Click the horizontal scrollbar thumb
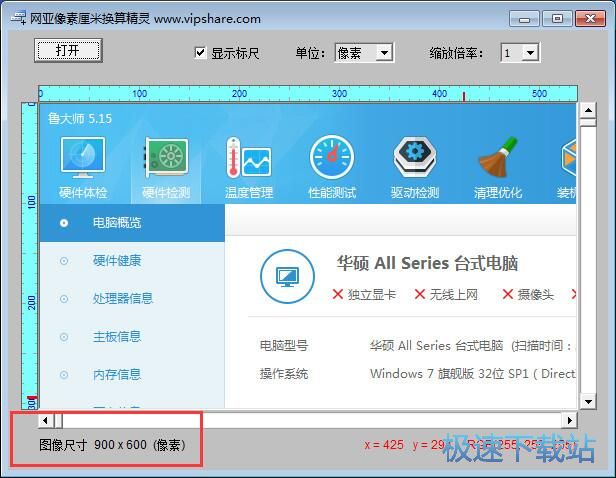Viewport: 616px width, 478px height. [x=58, y=421]
